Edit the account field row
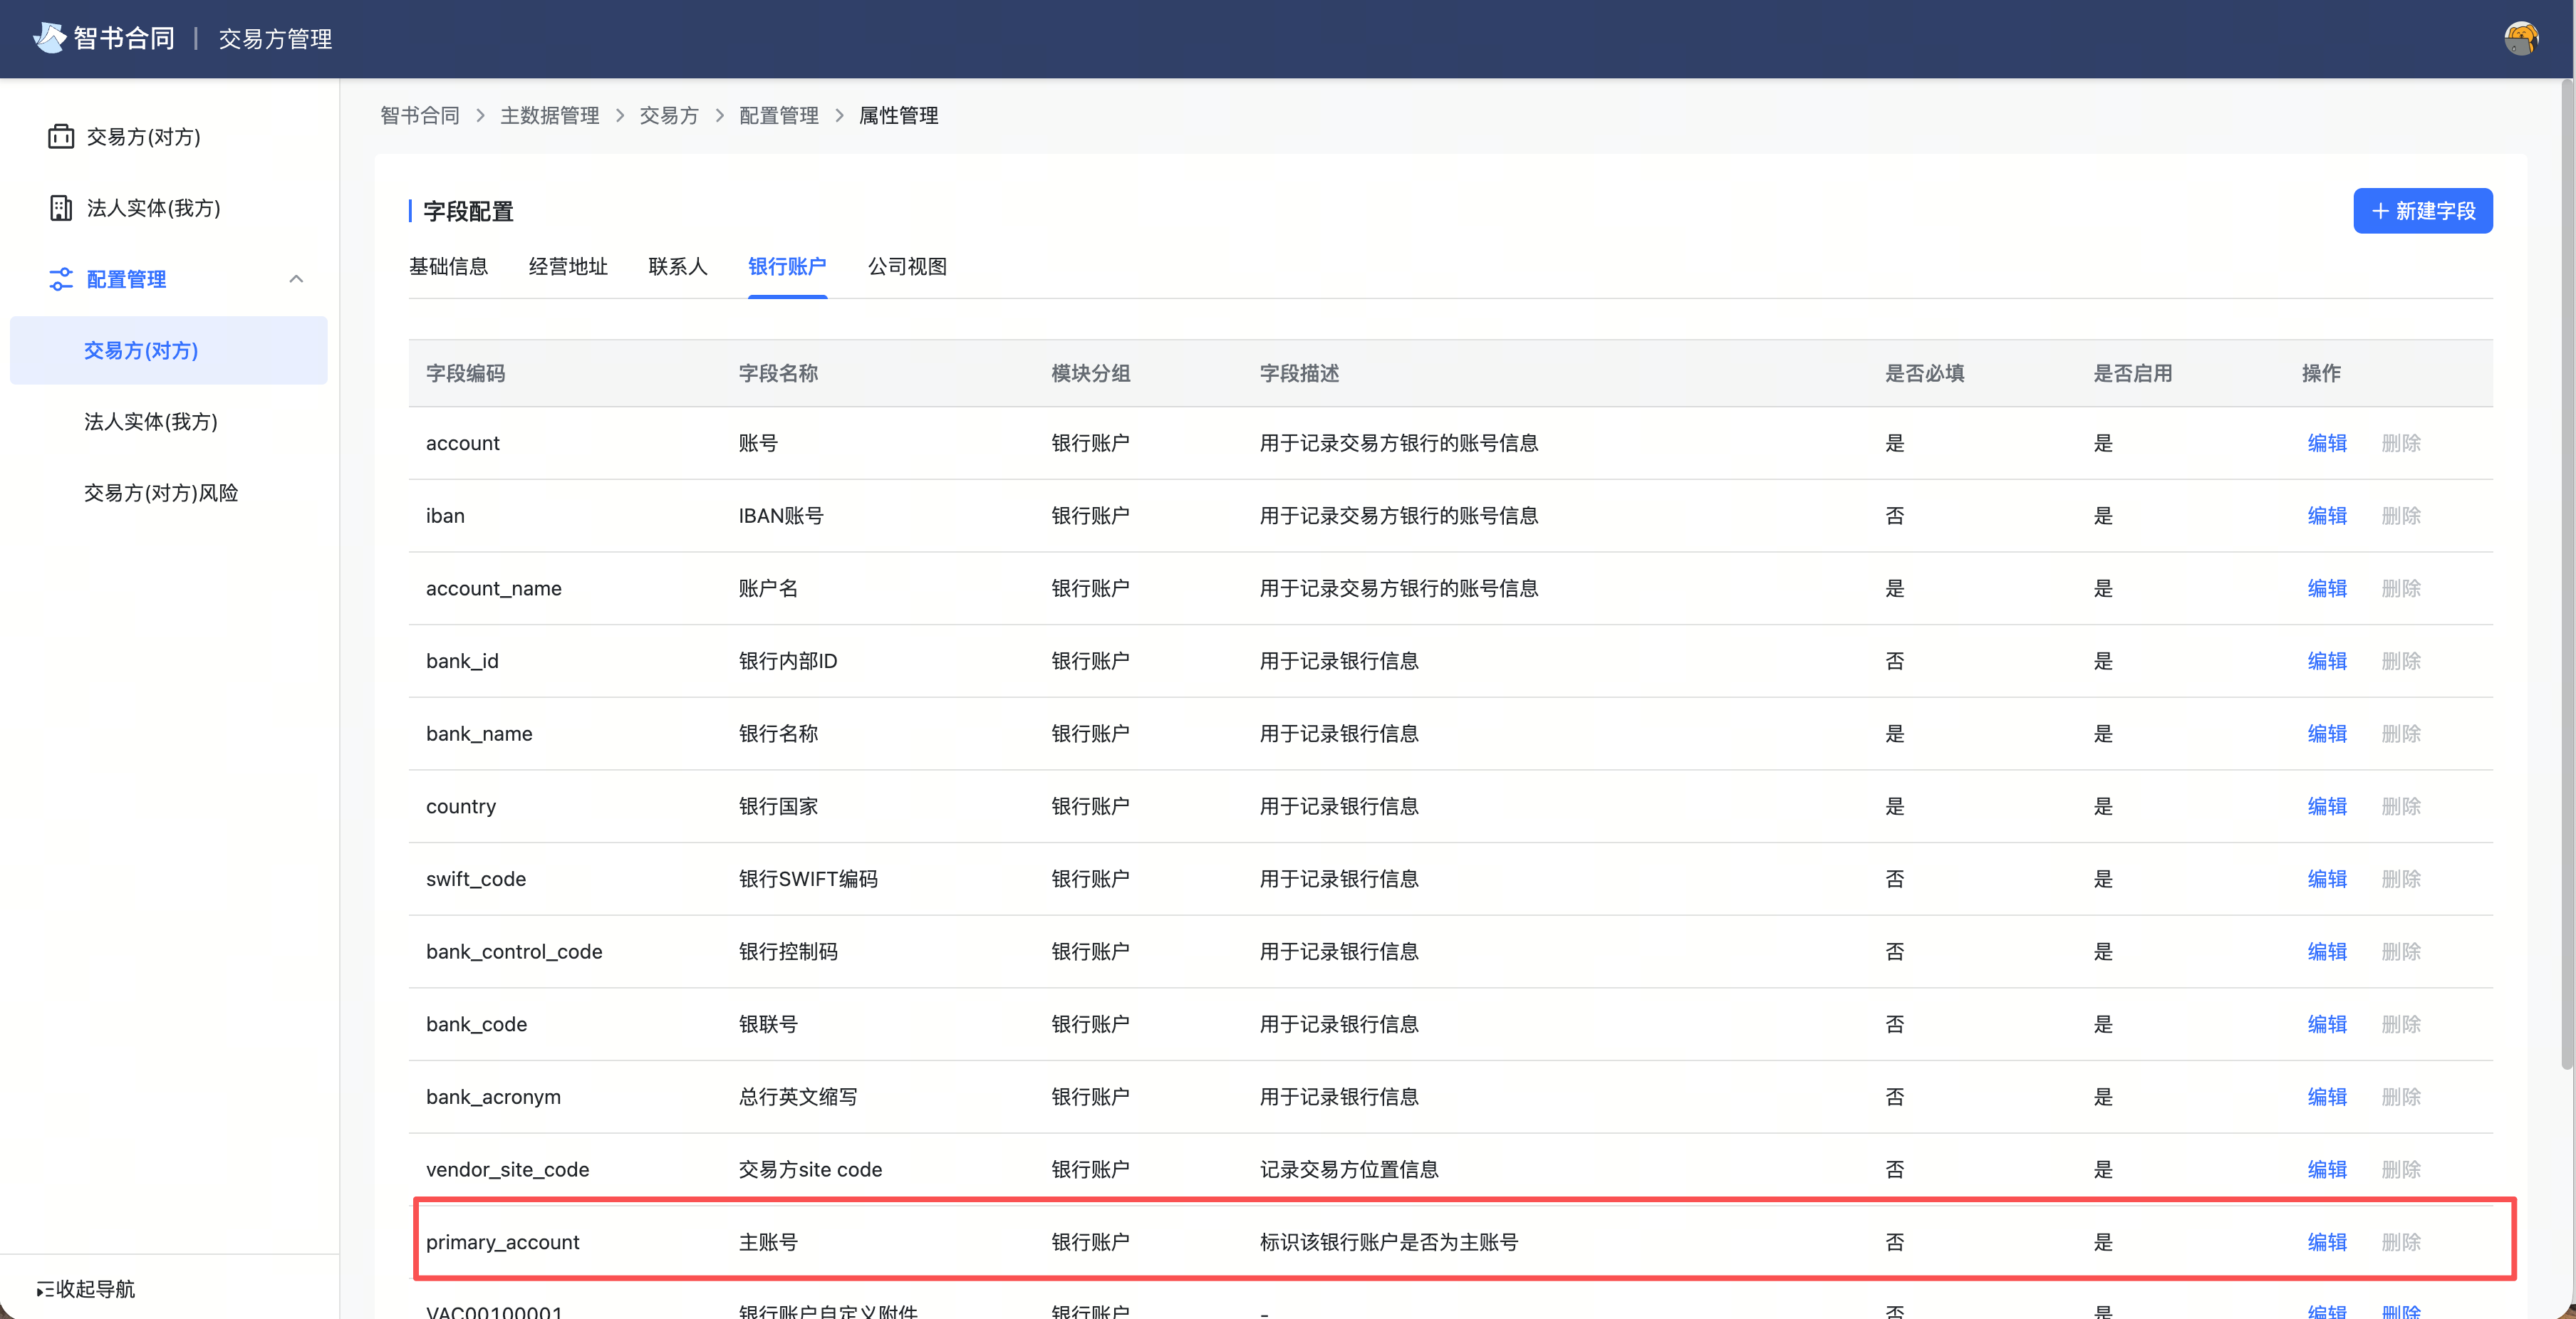 (2327, 442)
